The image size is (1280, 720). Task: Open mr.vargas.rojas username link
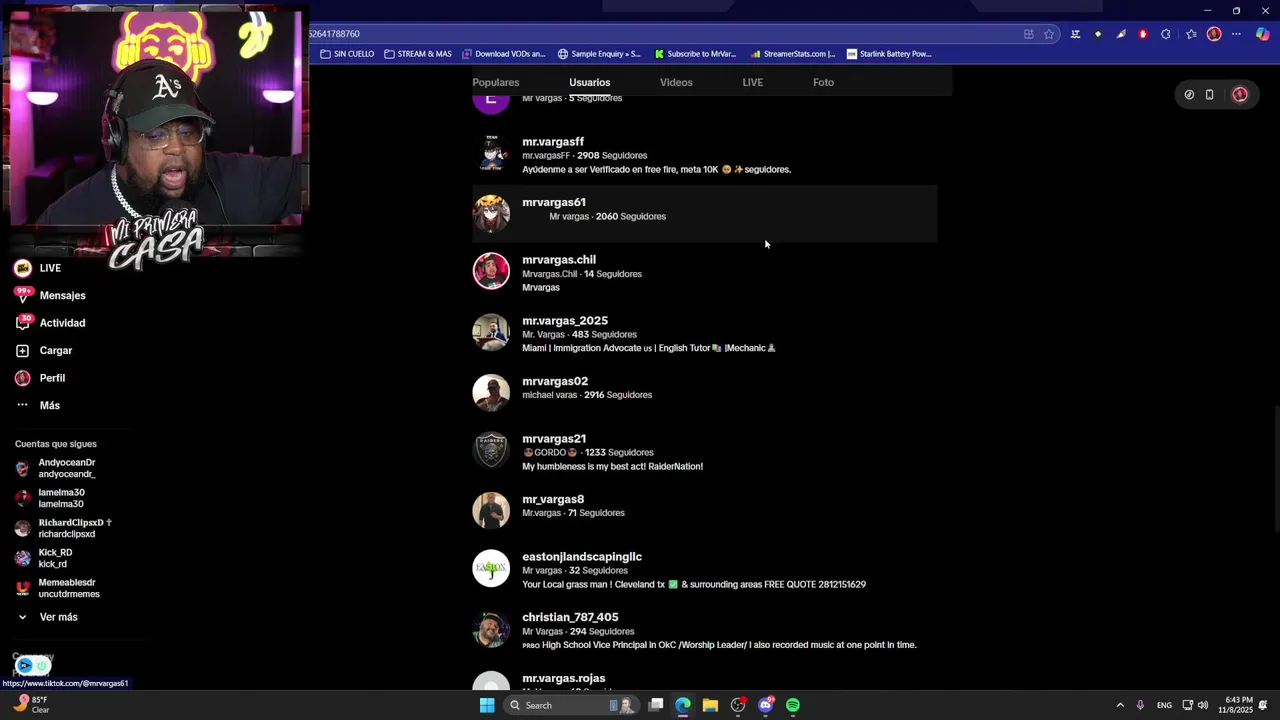(x=564, y=678)
